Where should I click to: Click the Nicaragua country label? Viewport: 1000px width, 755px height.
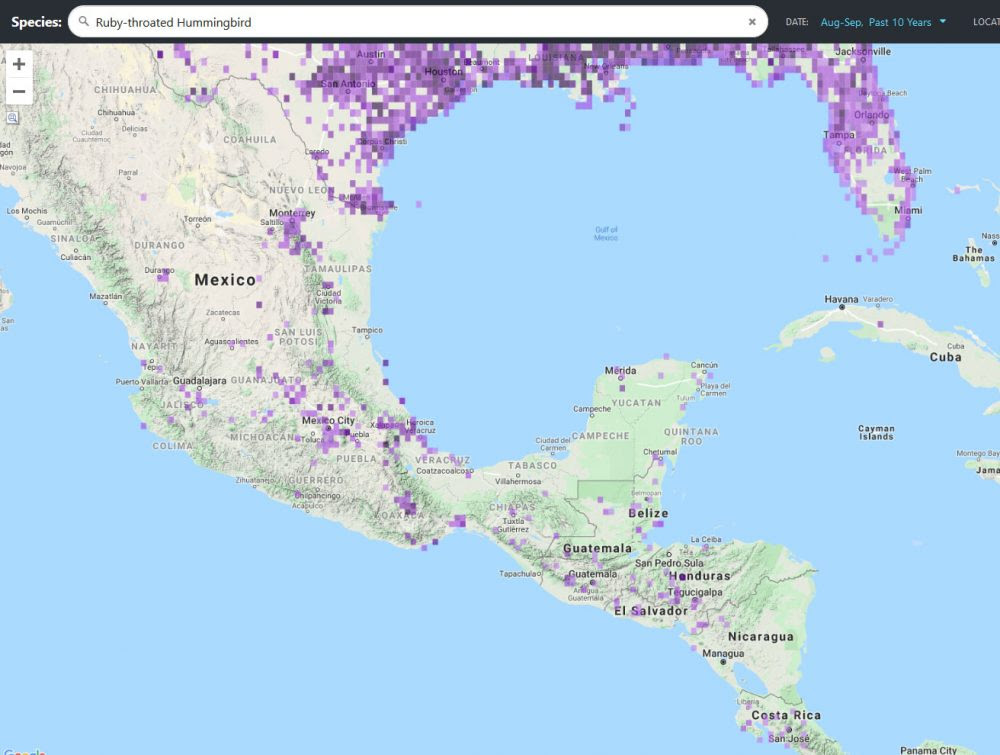[x=761, y=636]
